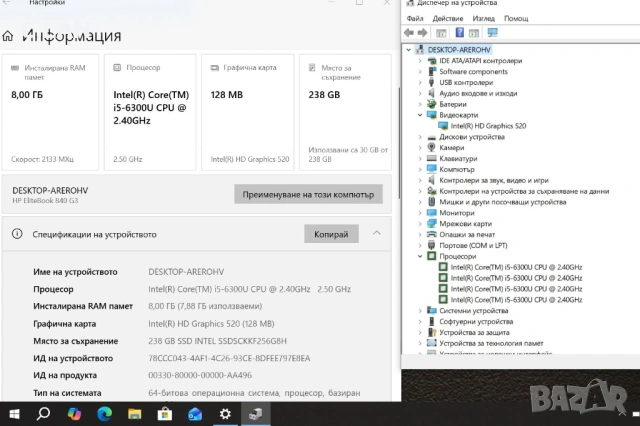This screenshot has width=640, height=426.
Task: Open the Помощ menu
Action: [x=516, y=18]
